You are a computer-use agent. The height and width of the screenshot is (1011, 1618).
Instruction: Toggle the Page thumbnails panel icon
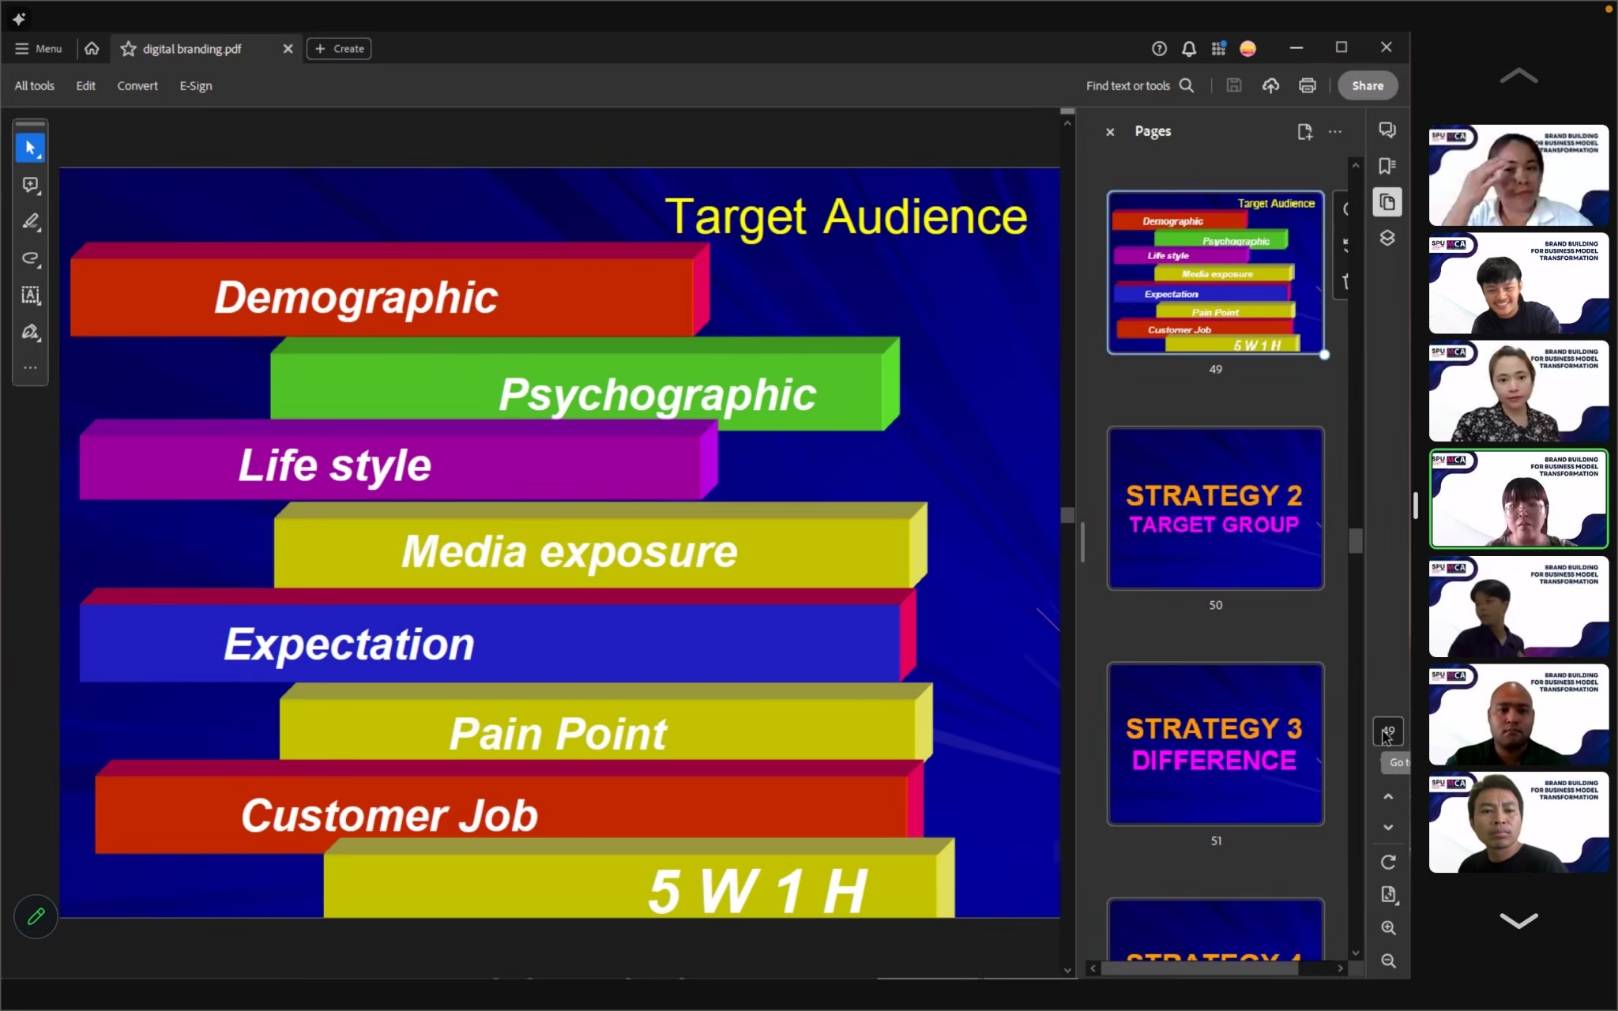(x=1387, y=202)
